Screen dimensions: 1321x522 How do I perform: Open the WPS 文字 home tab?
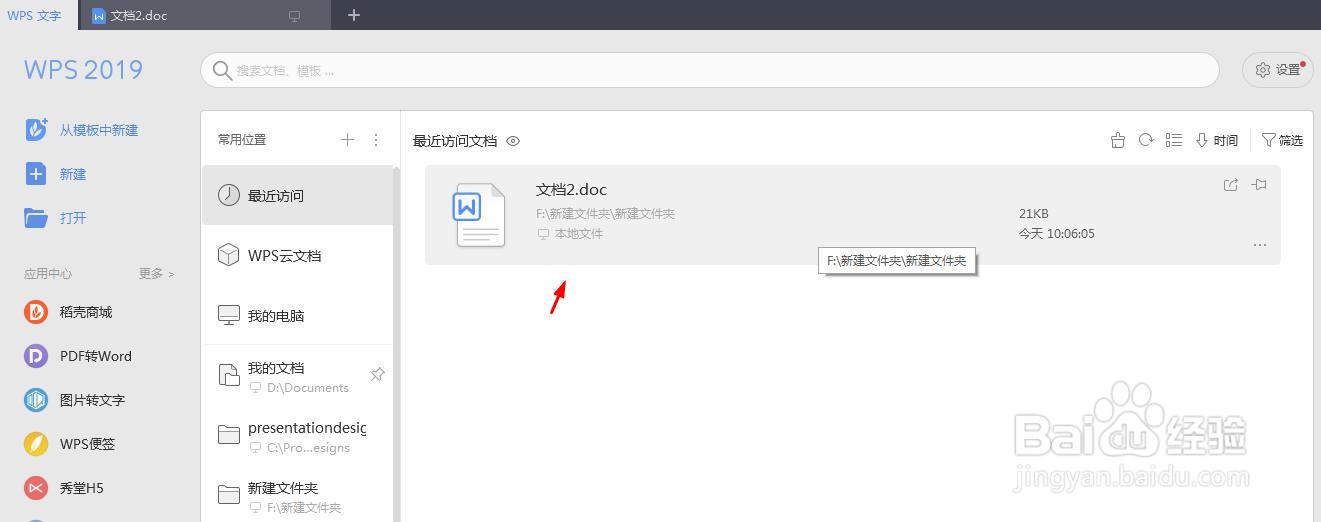[x=35, y=15]
